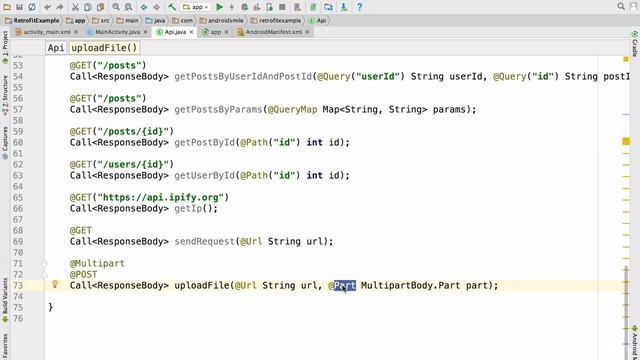Click the Find magnifier icon
640x360 pixels.
click(x=116, y=7)
